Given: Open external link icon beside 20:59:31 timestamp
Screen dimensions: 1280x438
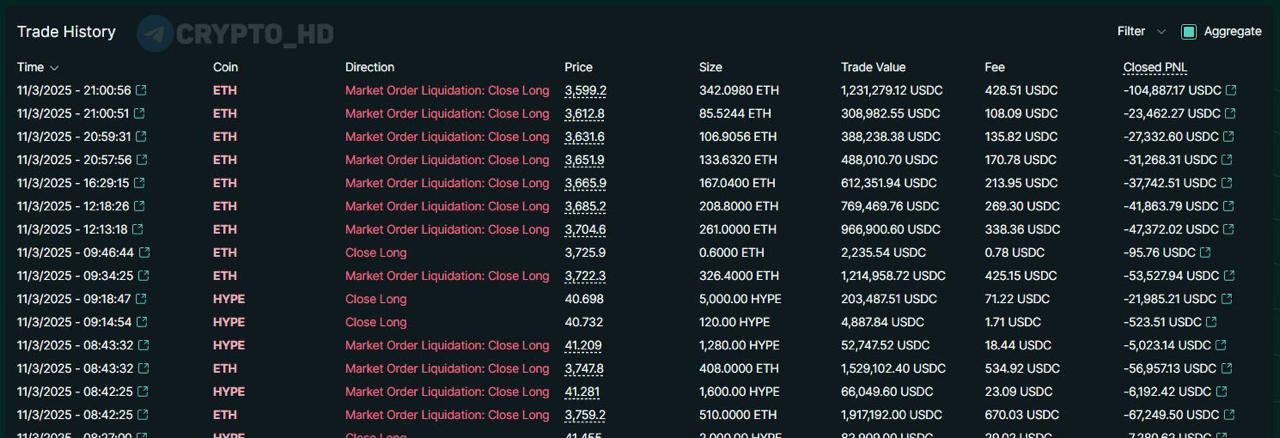Looking at the screenshot, I should tap(140, 137).
